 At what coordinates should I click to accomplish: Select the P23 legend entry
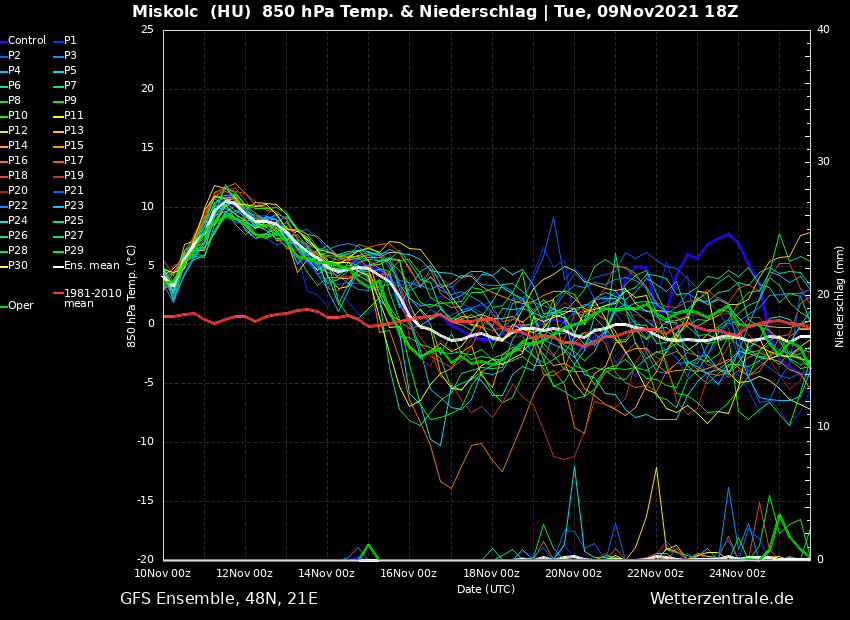(x=73, y=206)
